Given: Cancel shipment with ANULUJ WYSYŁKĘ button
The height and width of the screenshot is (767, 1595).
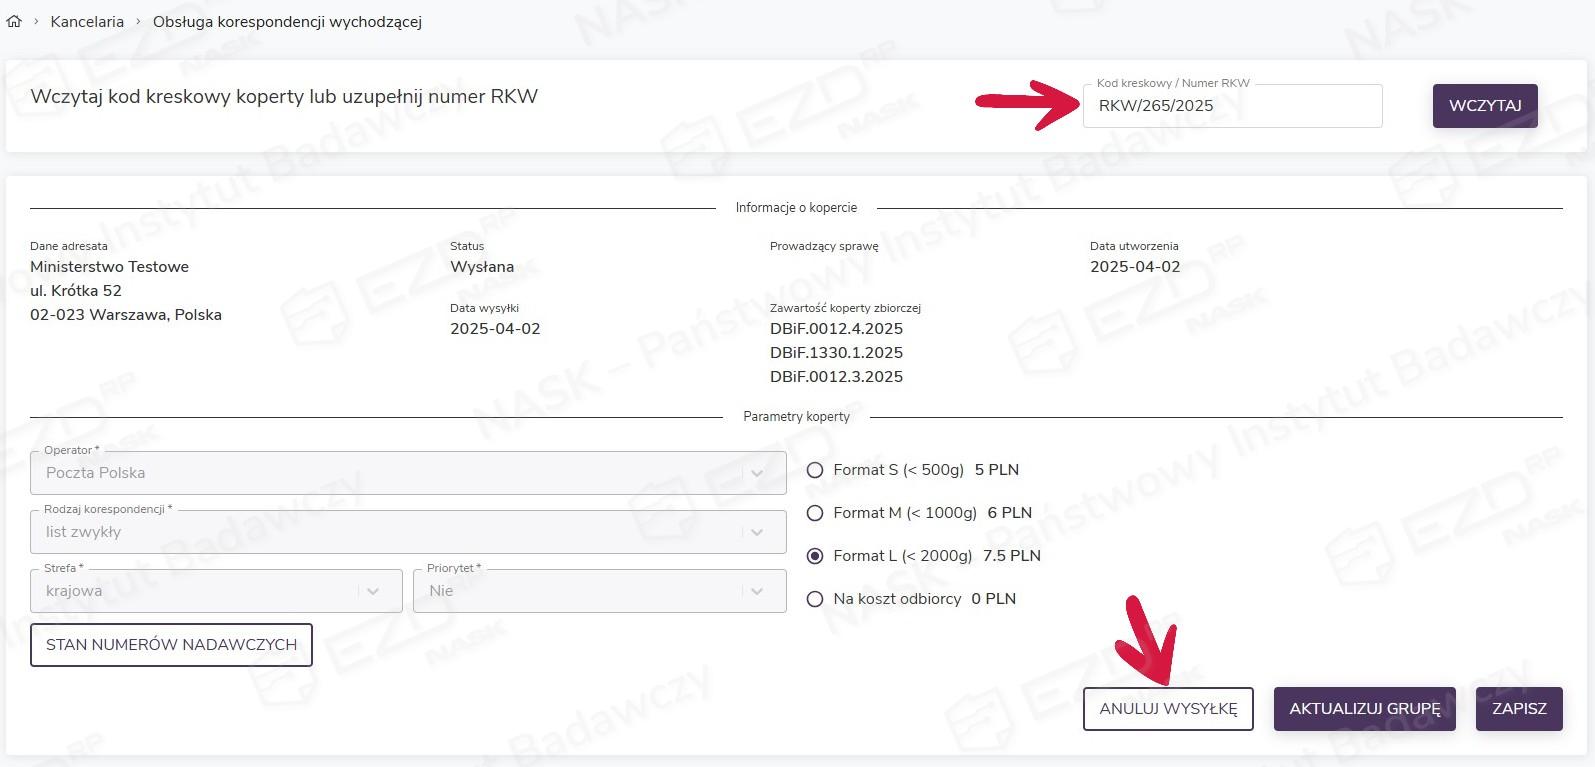Looking at the screenshot, I should coord(1168,709).
